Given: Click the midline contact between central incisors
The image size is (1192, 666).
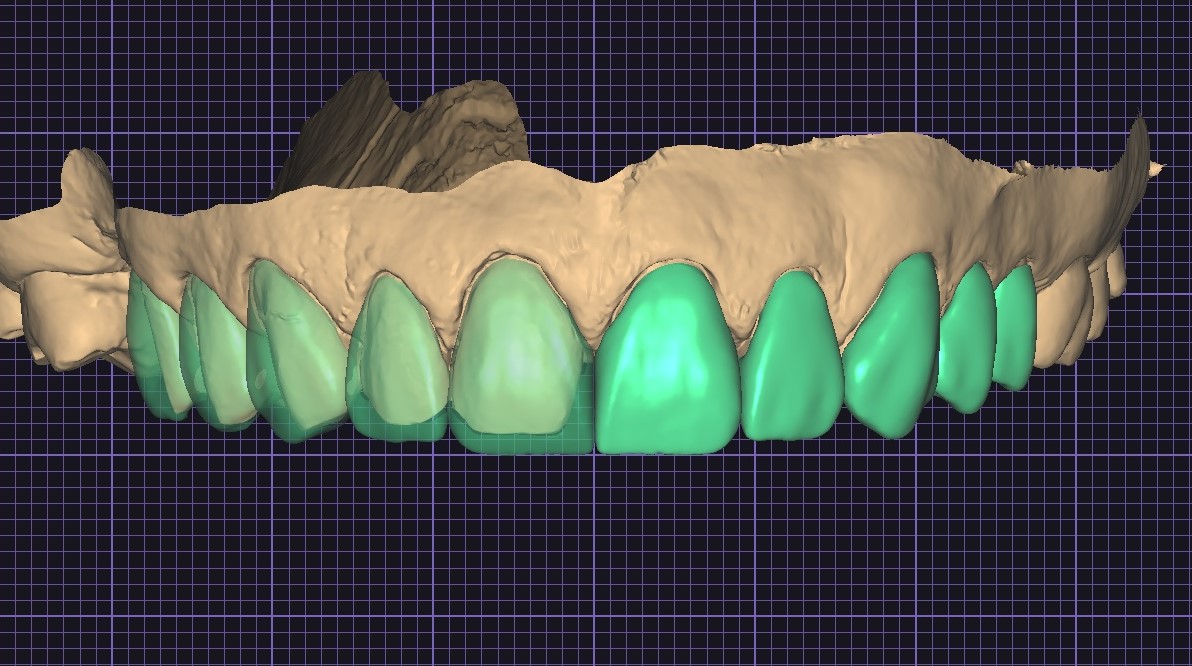Looking at the screenshot, I should (x=594, y=400).
